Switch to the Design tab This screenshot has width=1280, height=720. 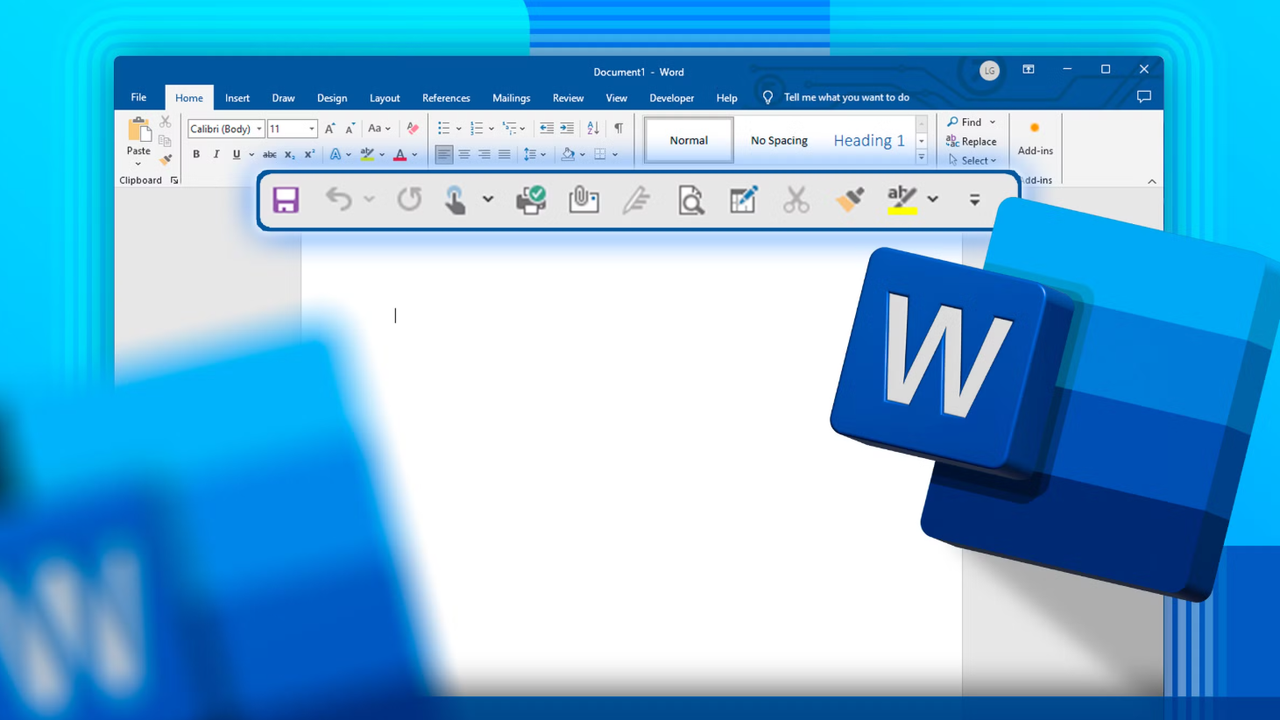(332, 98)
